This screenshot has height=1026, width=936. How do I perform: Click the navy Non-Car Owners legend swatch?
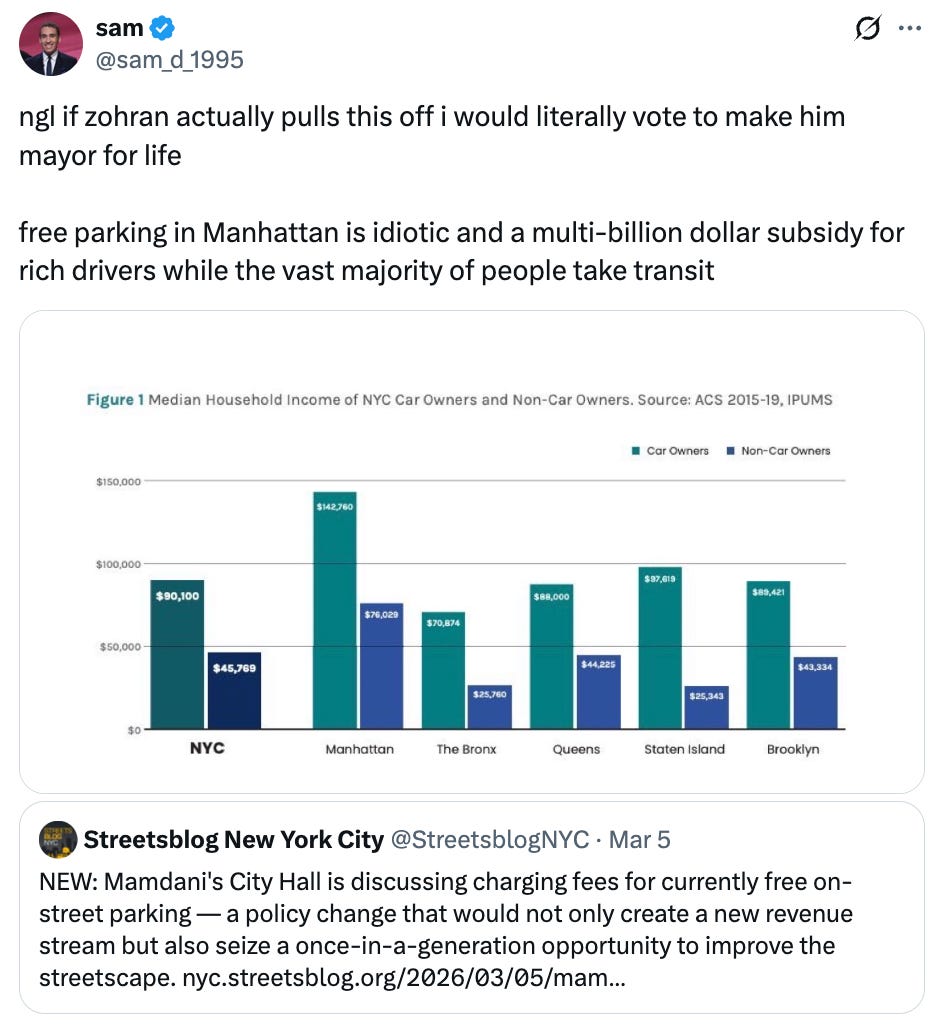tap(730, 451)
